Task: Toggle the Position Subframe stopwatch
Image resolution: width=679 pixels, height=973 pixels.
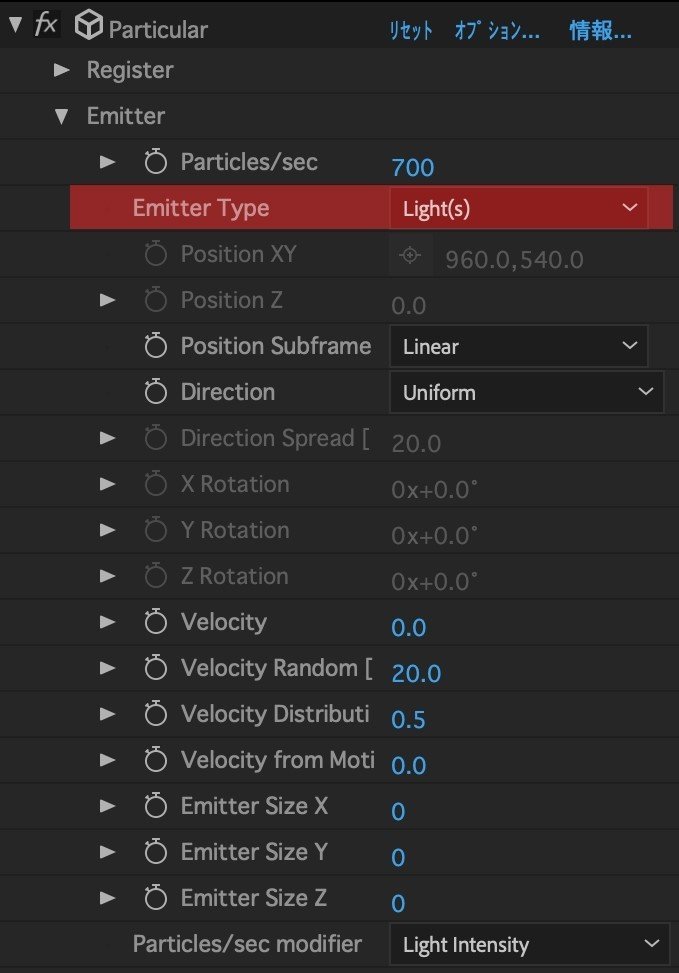Action: click(155, 346)
